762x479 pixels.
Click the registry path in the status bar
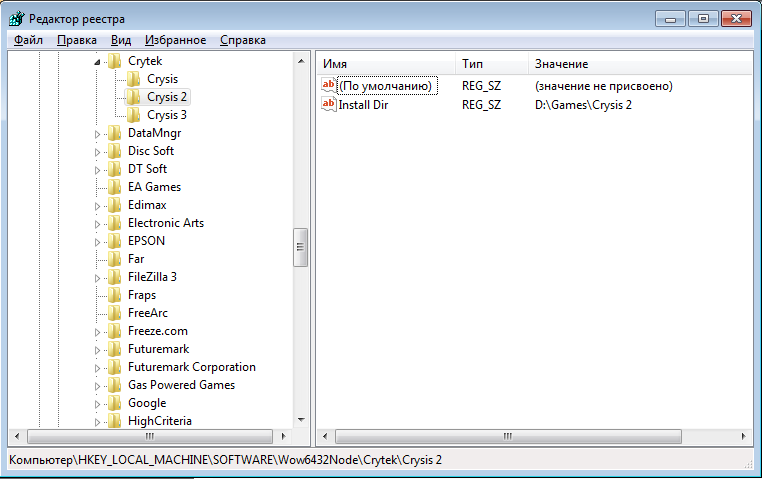[x=225, y=460]
